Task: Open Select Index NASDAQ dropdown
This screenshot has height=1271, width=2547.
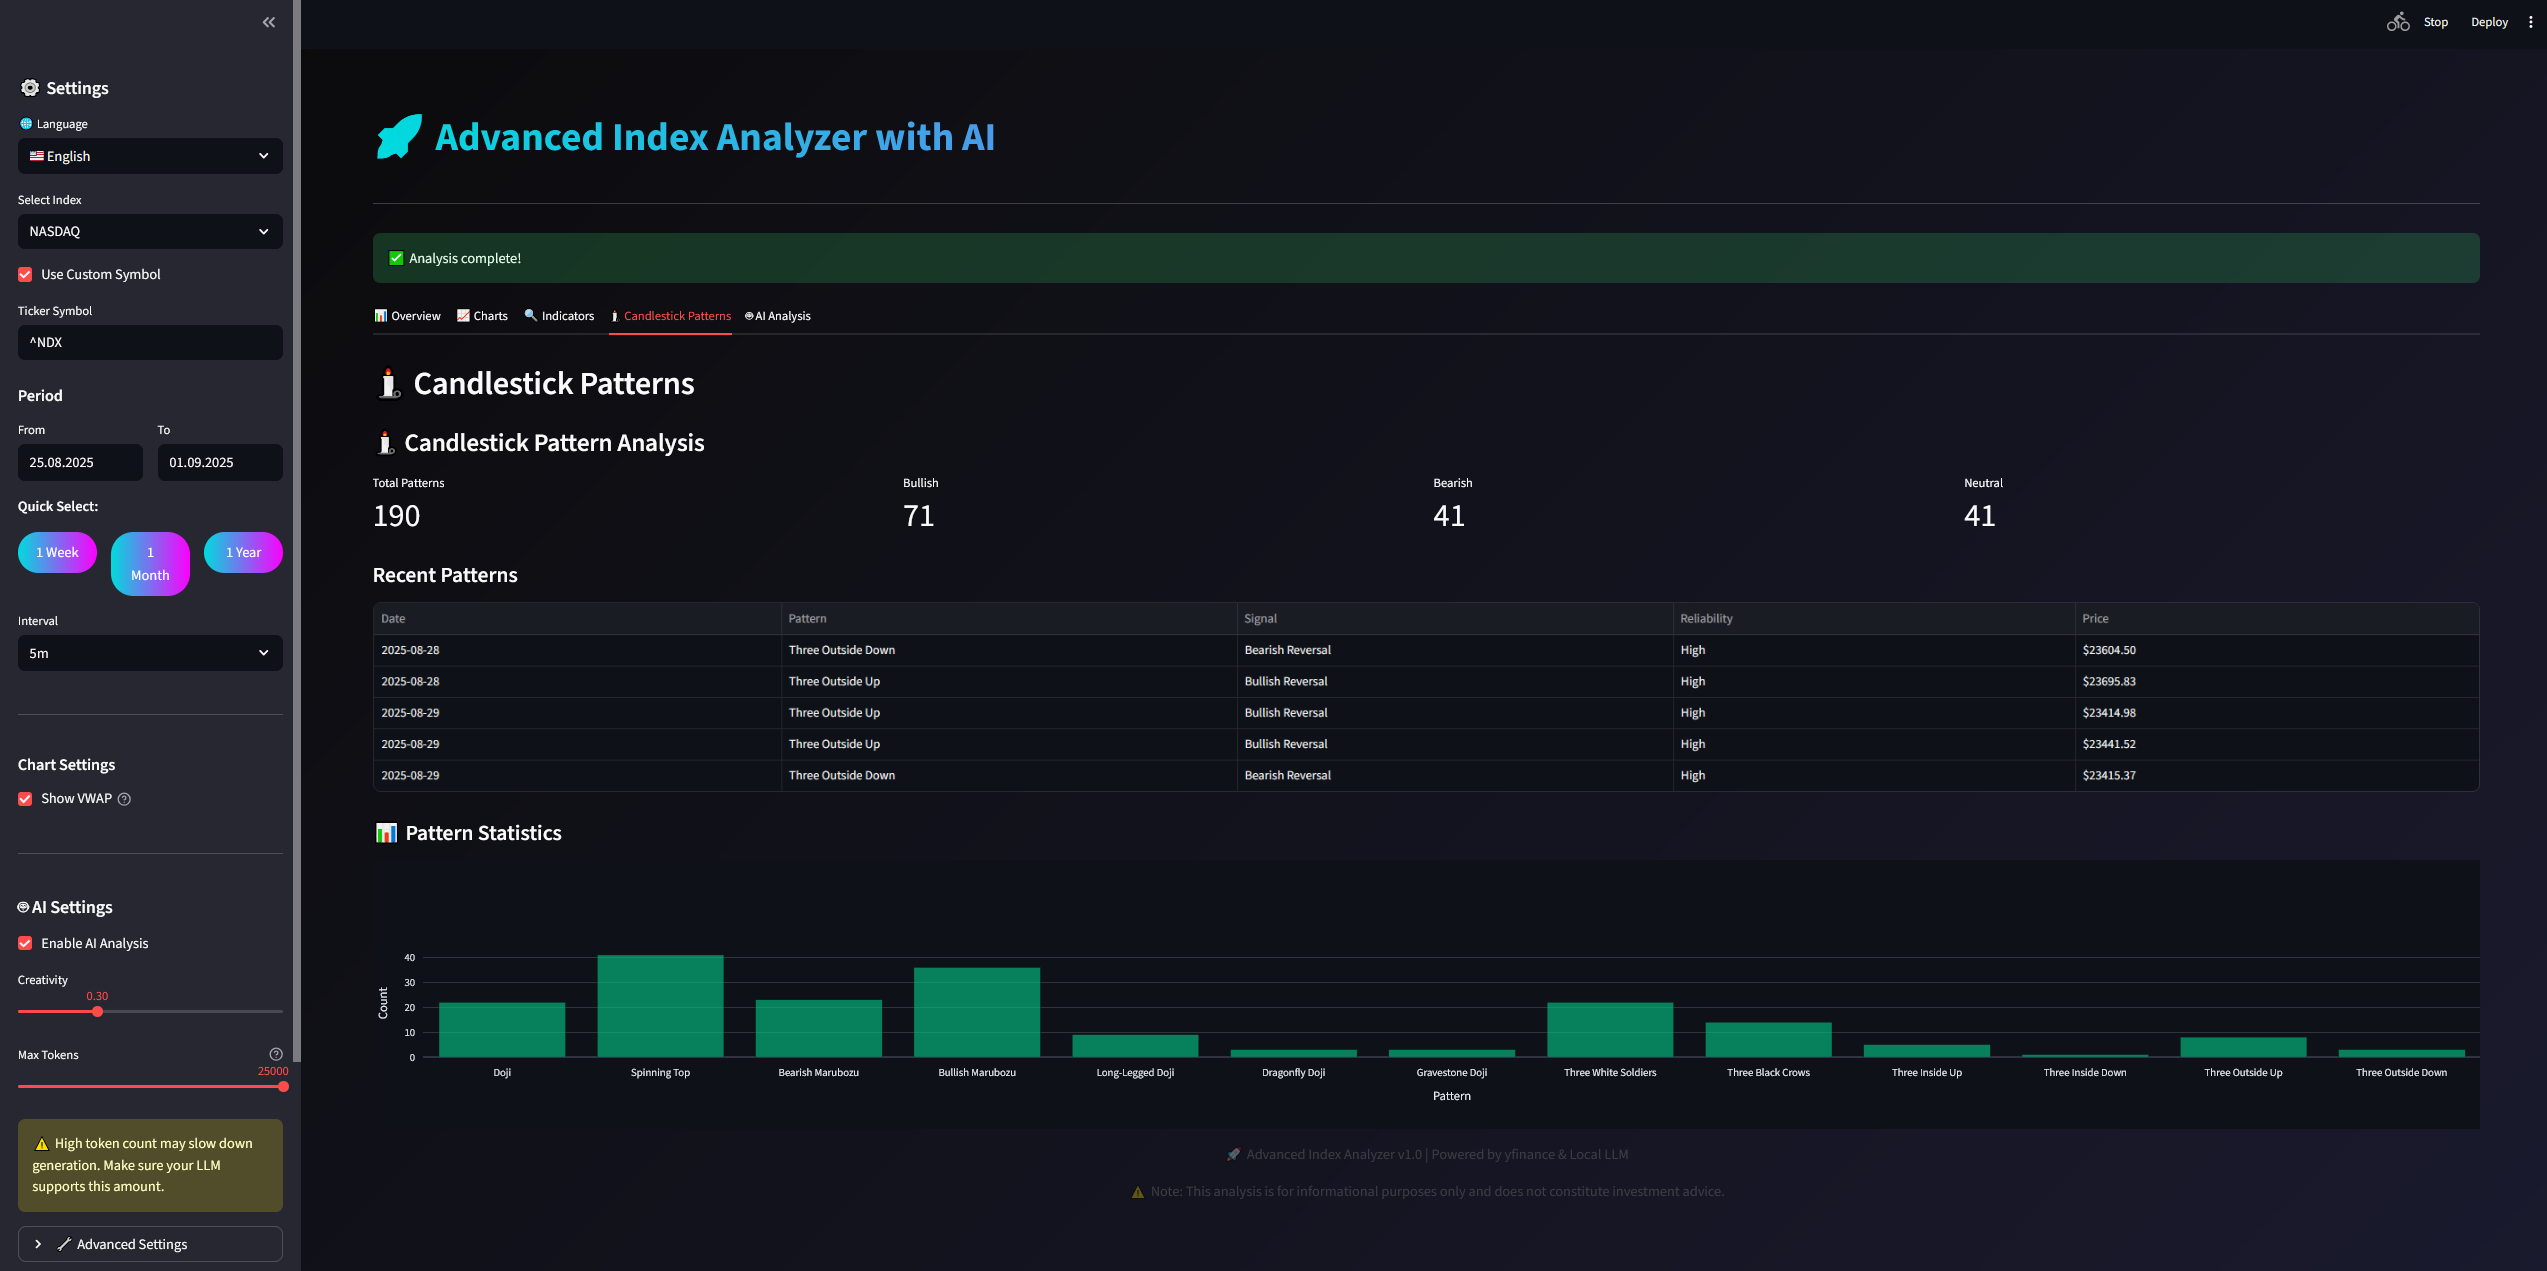Action: tap(150, 231)
